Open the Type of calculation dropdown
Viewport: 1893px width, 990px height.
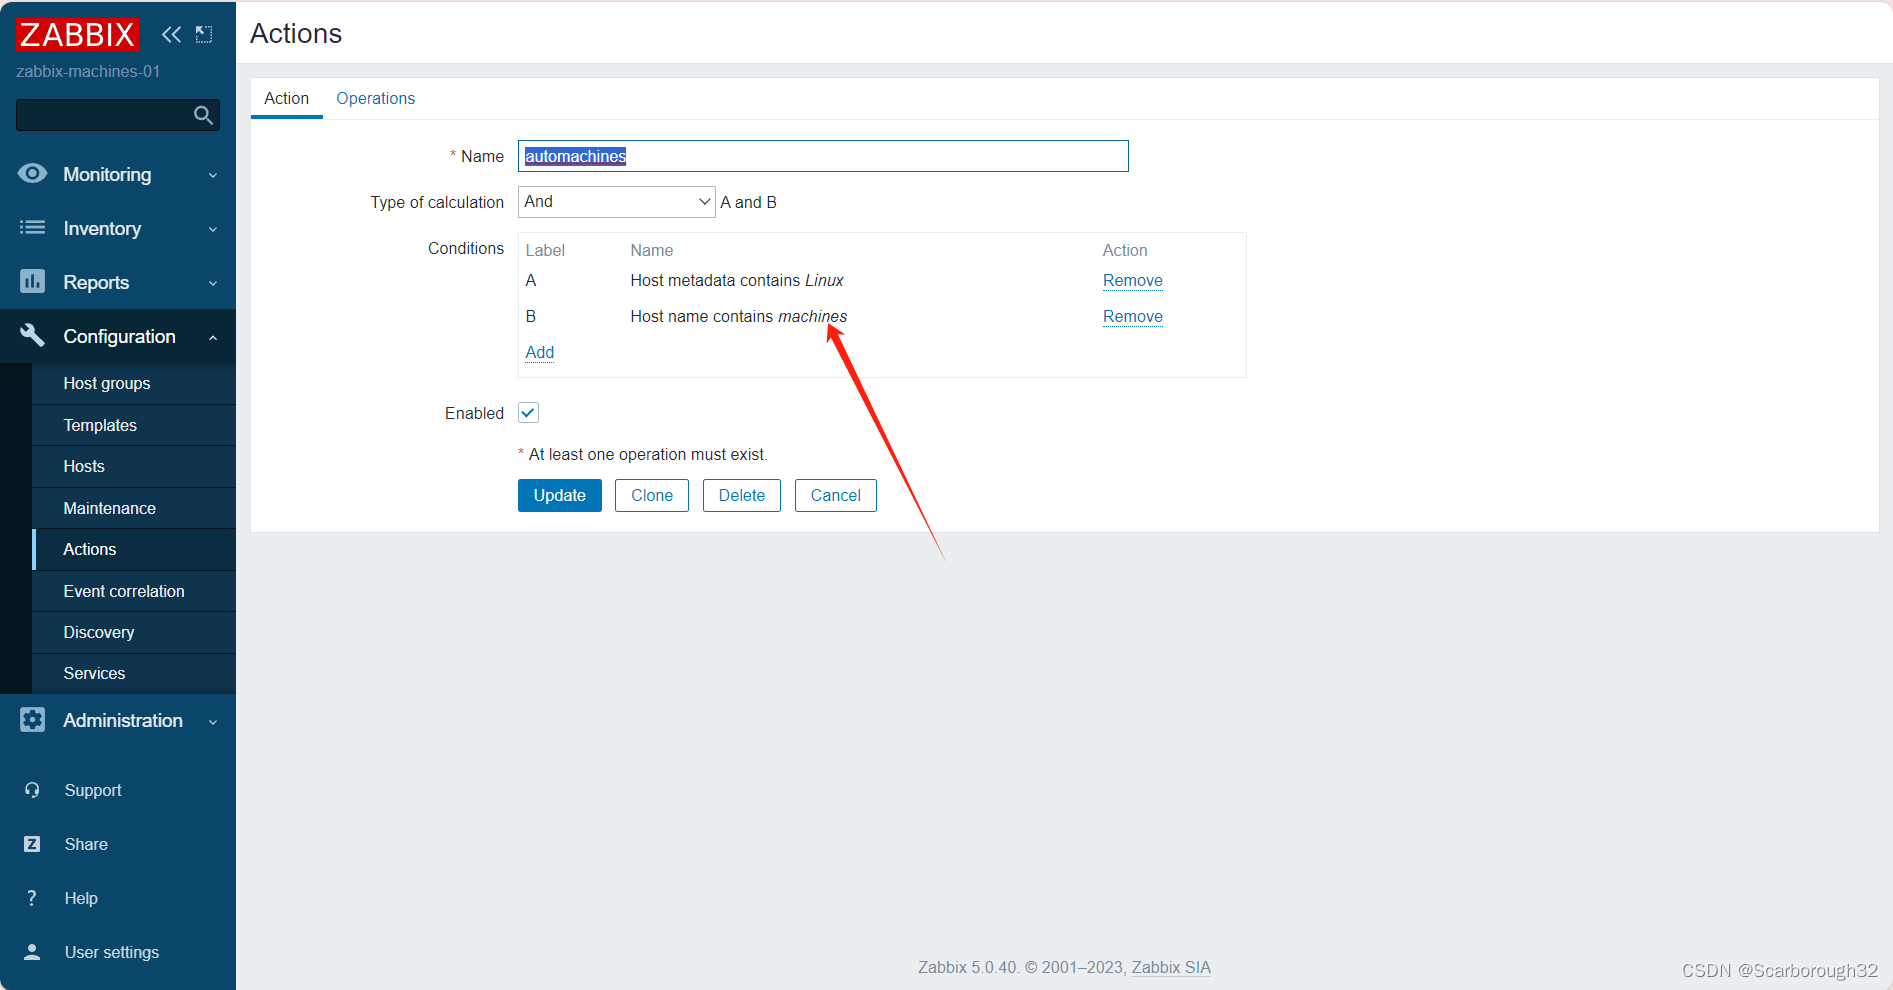(616, 201)
